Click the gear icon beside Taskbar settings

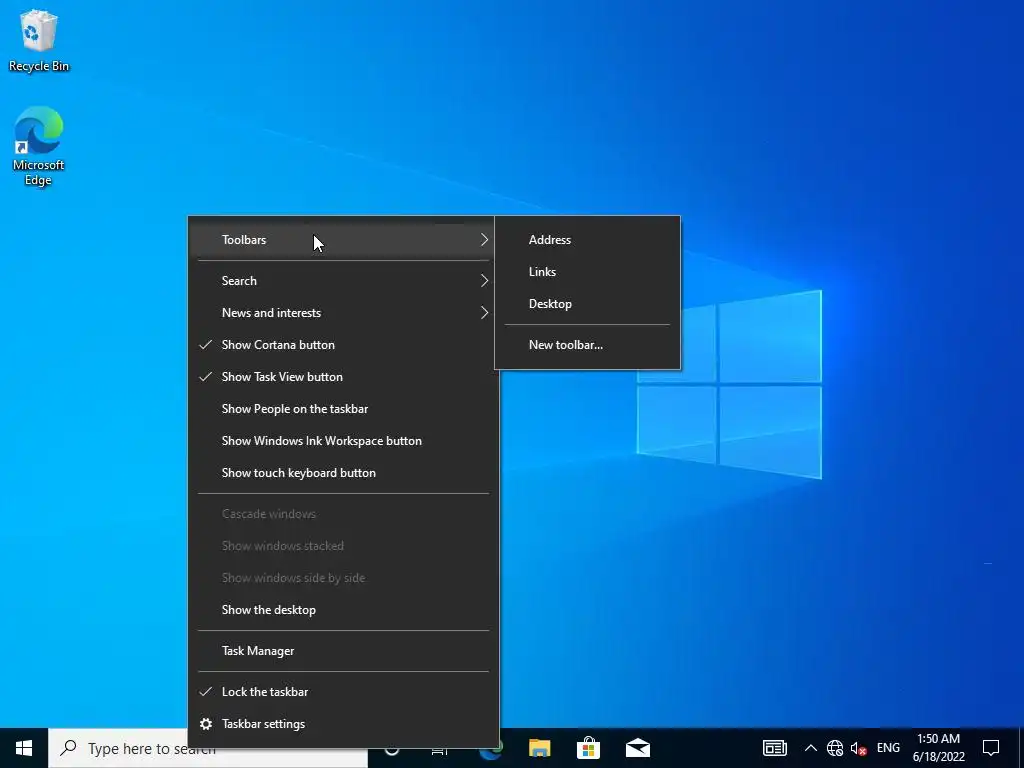click(206, 724)
